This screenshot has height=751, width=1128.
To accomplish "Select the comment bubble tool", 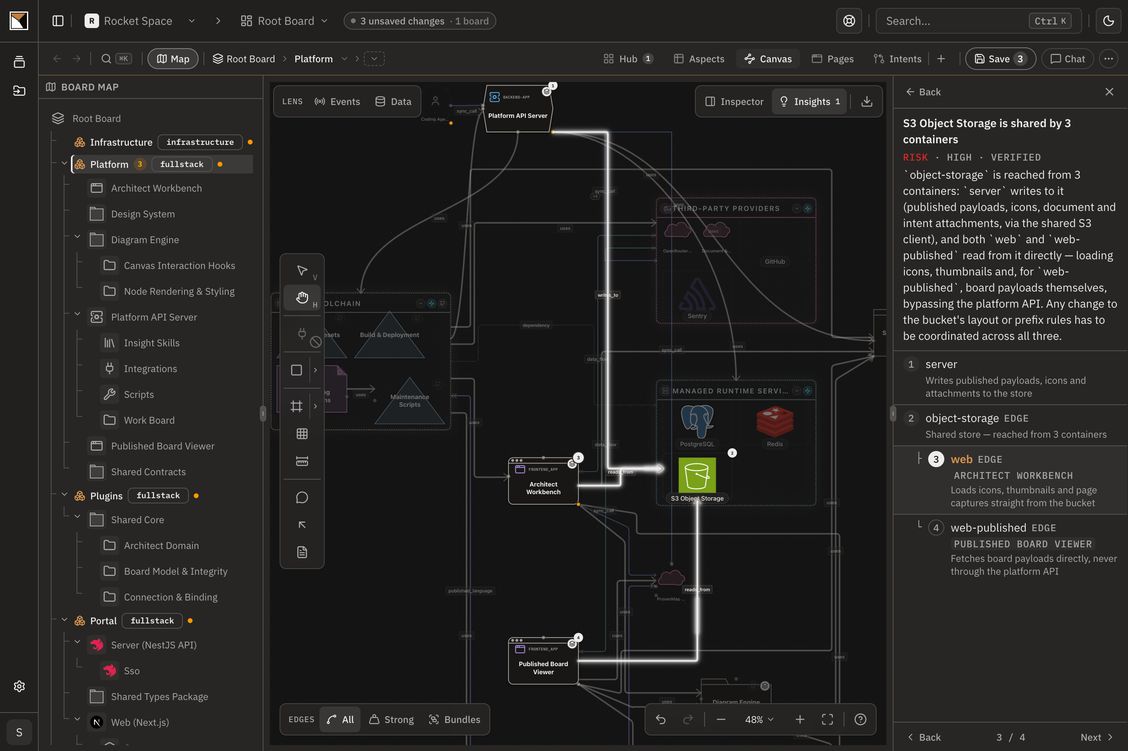I will click(x=302, y=497).
